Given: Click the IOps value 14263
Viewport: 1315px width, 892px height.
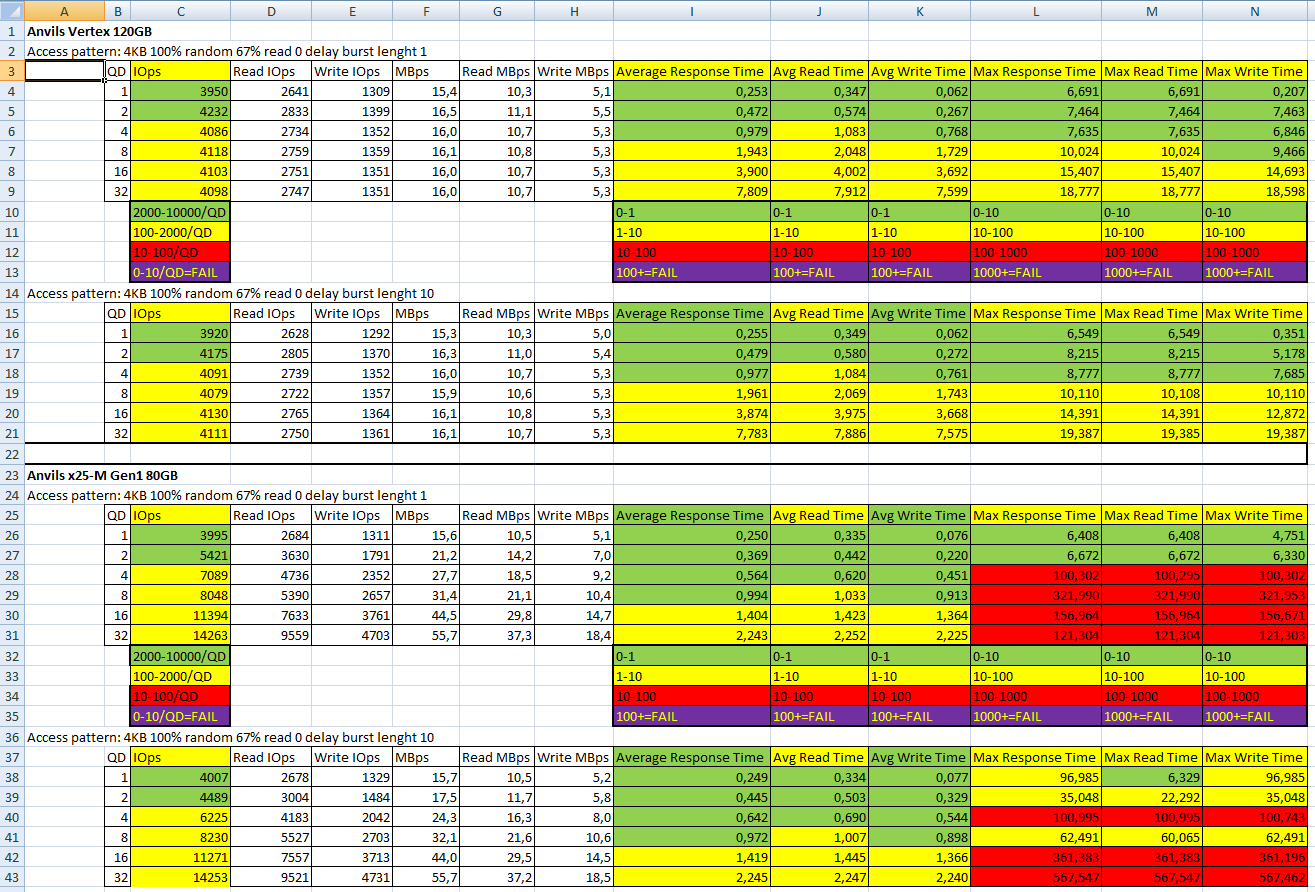Looking at the screenshot, I should (180, 636).
